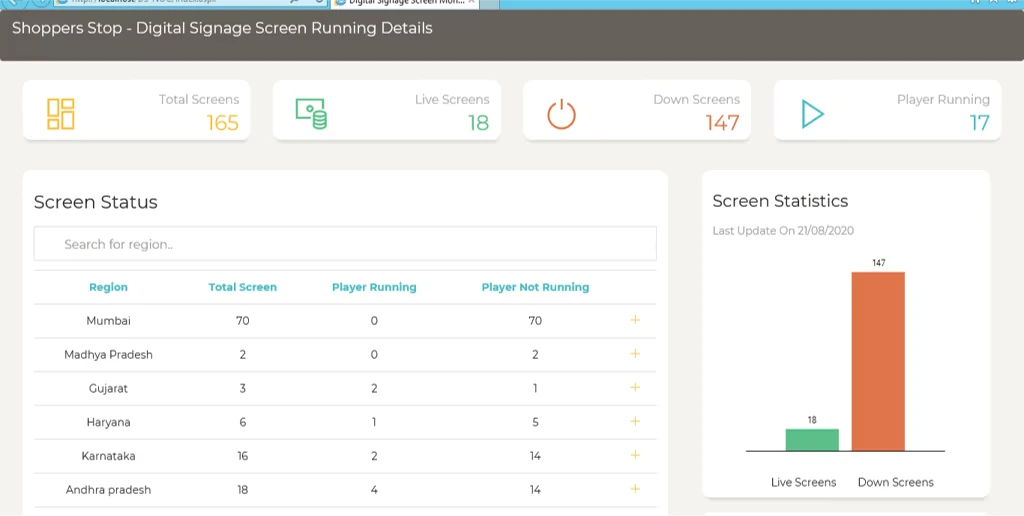Click the Last Update On 21/08/2020 text
This screenshot has width=1024, height=516.
pos(783,231)
